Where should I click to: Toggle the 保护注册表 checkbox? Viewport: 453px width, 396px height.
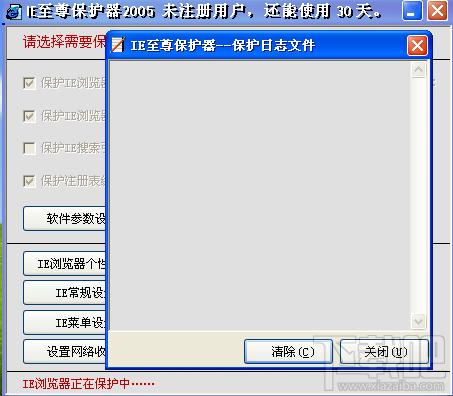coord(29,181)
